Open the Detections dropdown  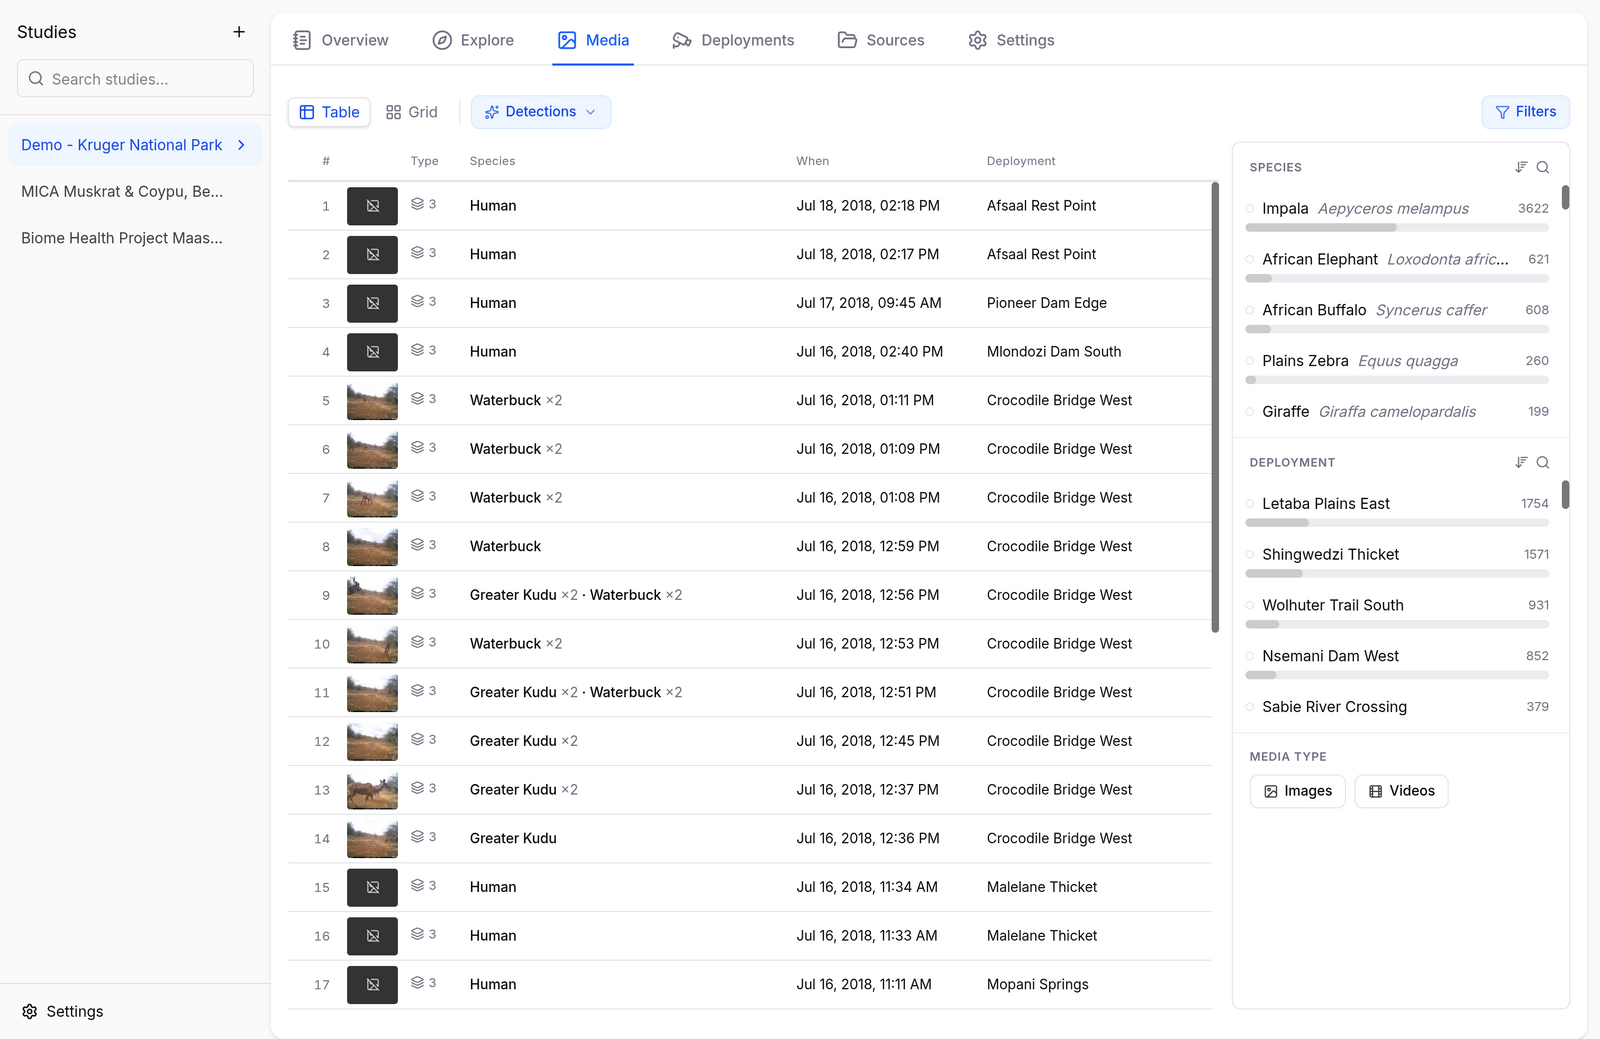point(541,112)
